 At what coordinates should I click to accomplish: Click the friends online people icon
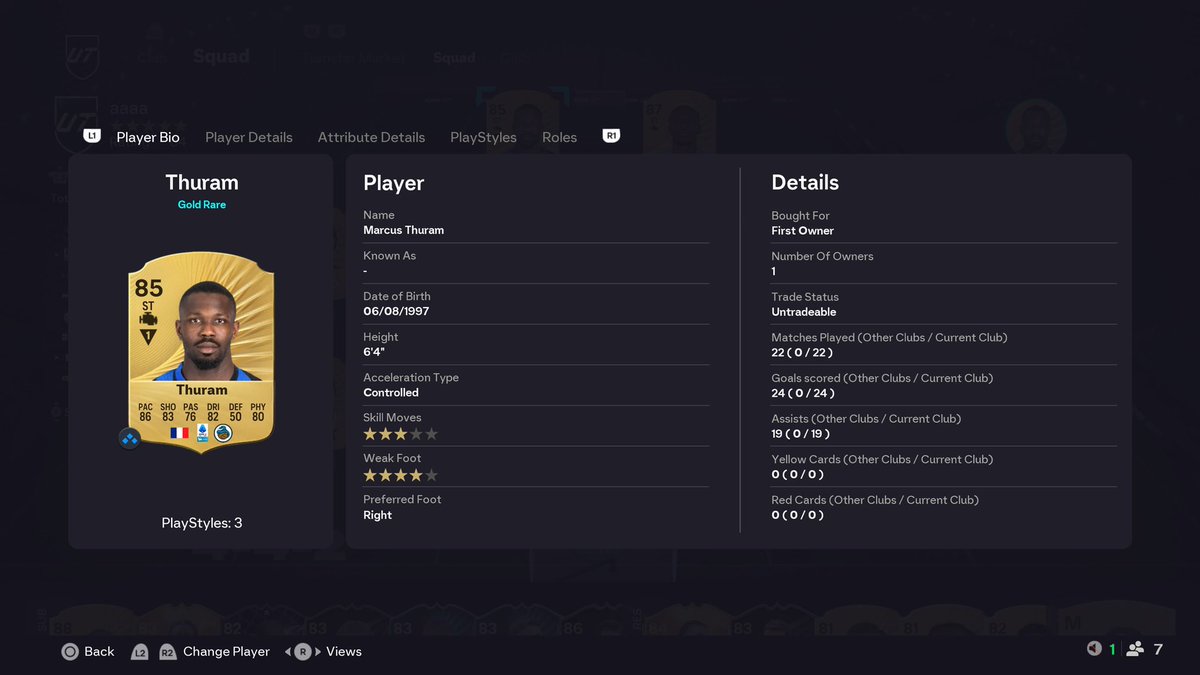[1135, 649]
